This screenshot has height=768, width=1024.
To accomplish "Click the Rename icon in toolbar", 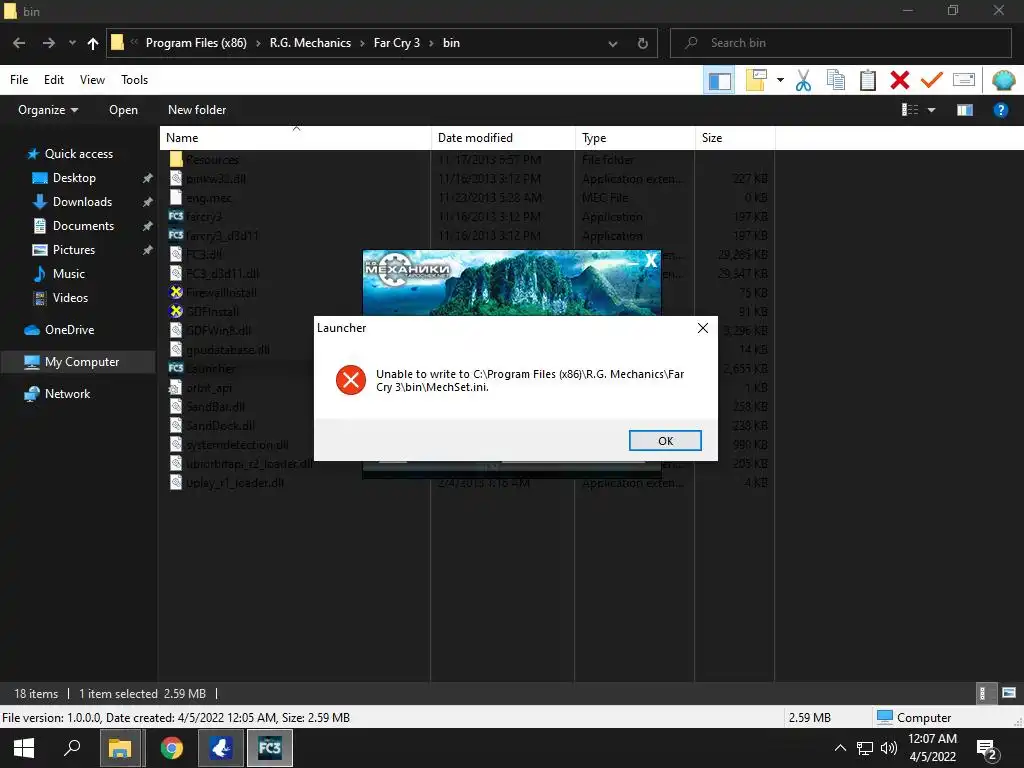I will pyautogui.click(x=964, y=80).
